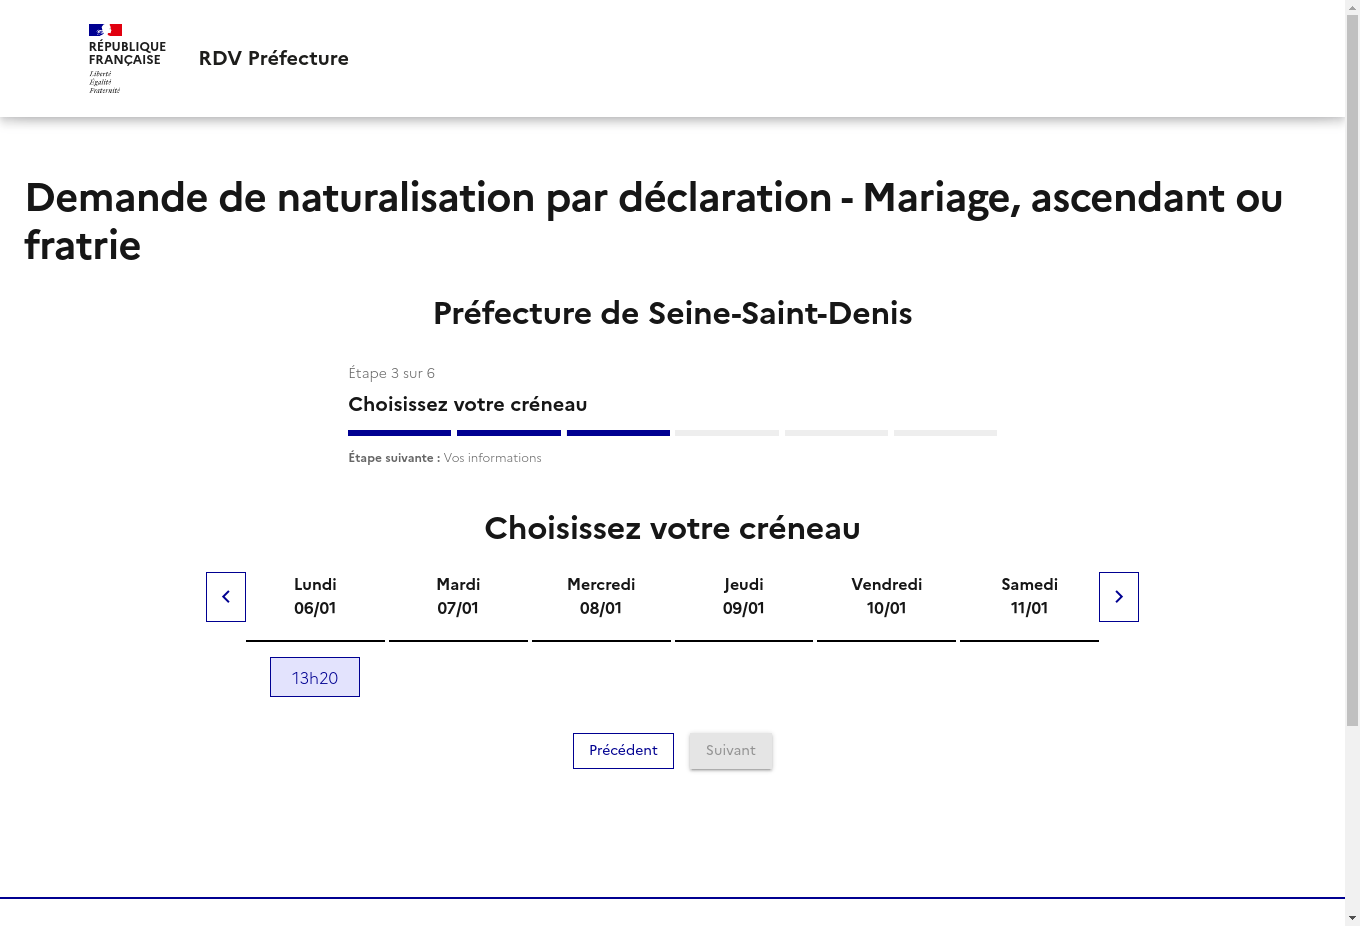Image resolution: width=1360 pixels, height=926 pixels.
Task: Select the Samedi 11/01 column header
Action: tap(1029, 596)
